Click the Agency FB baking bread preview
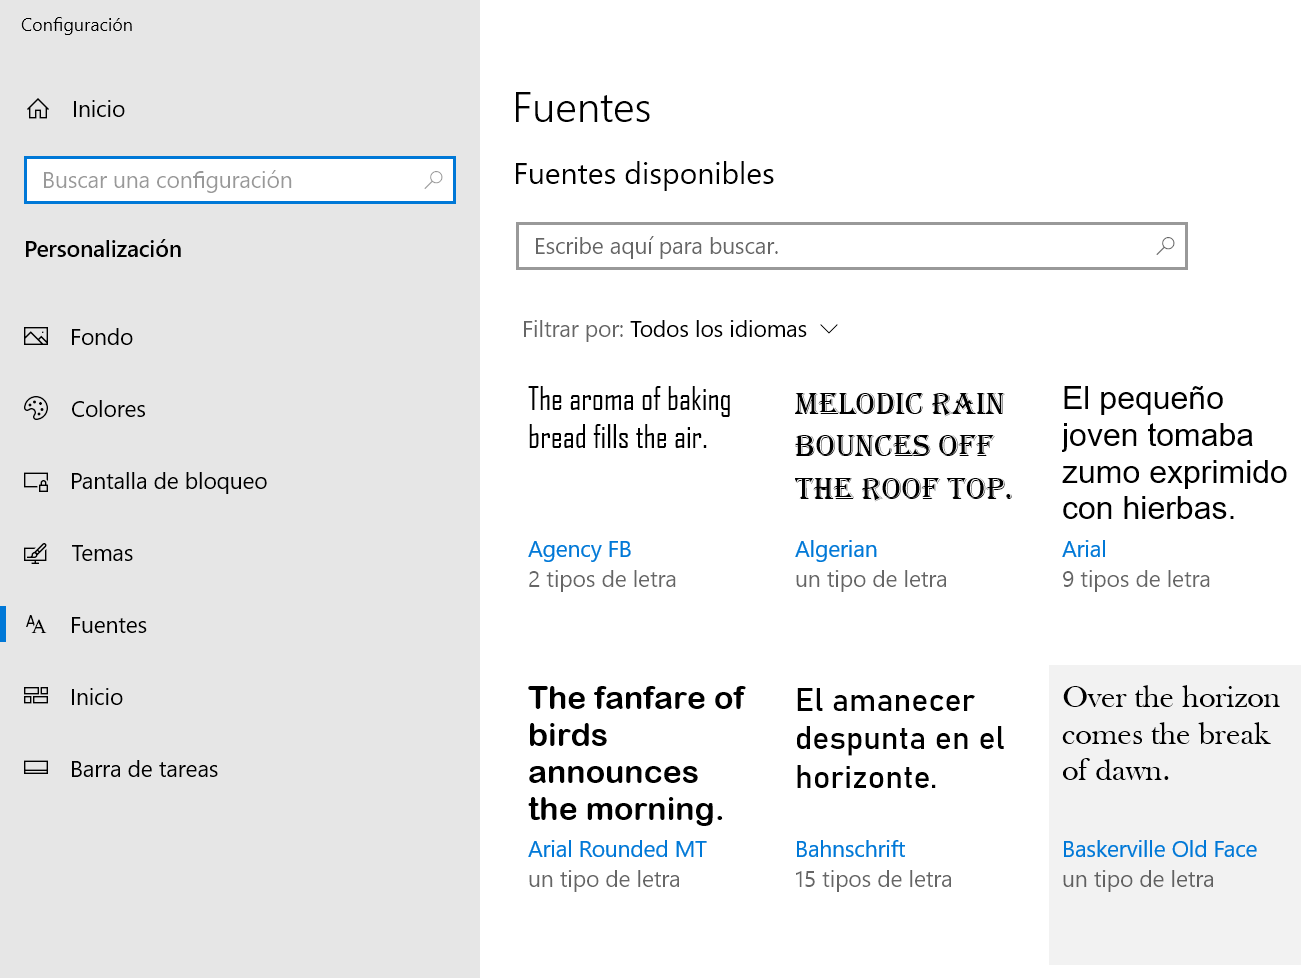Viewport: 1314px width, 978px height. point(629,418)
